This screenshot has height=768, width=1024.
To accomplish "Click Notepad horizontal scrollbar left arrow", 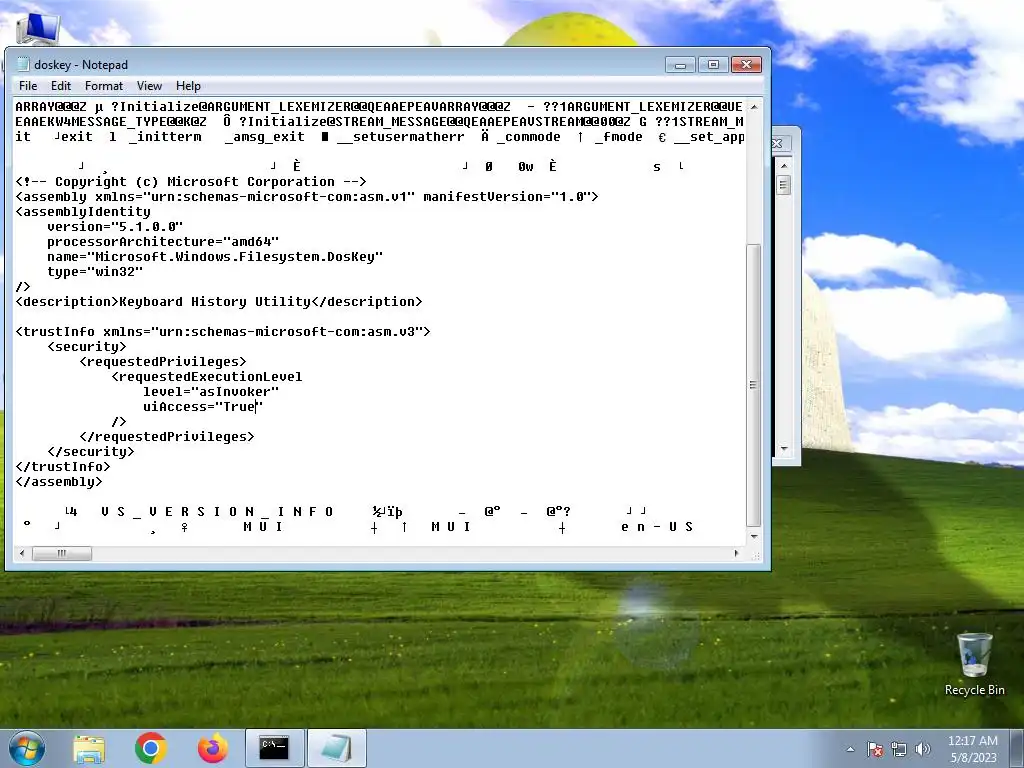I will (x=22, y=553).
